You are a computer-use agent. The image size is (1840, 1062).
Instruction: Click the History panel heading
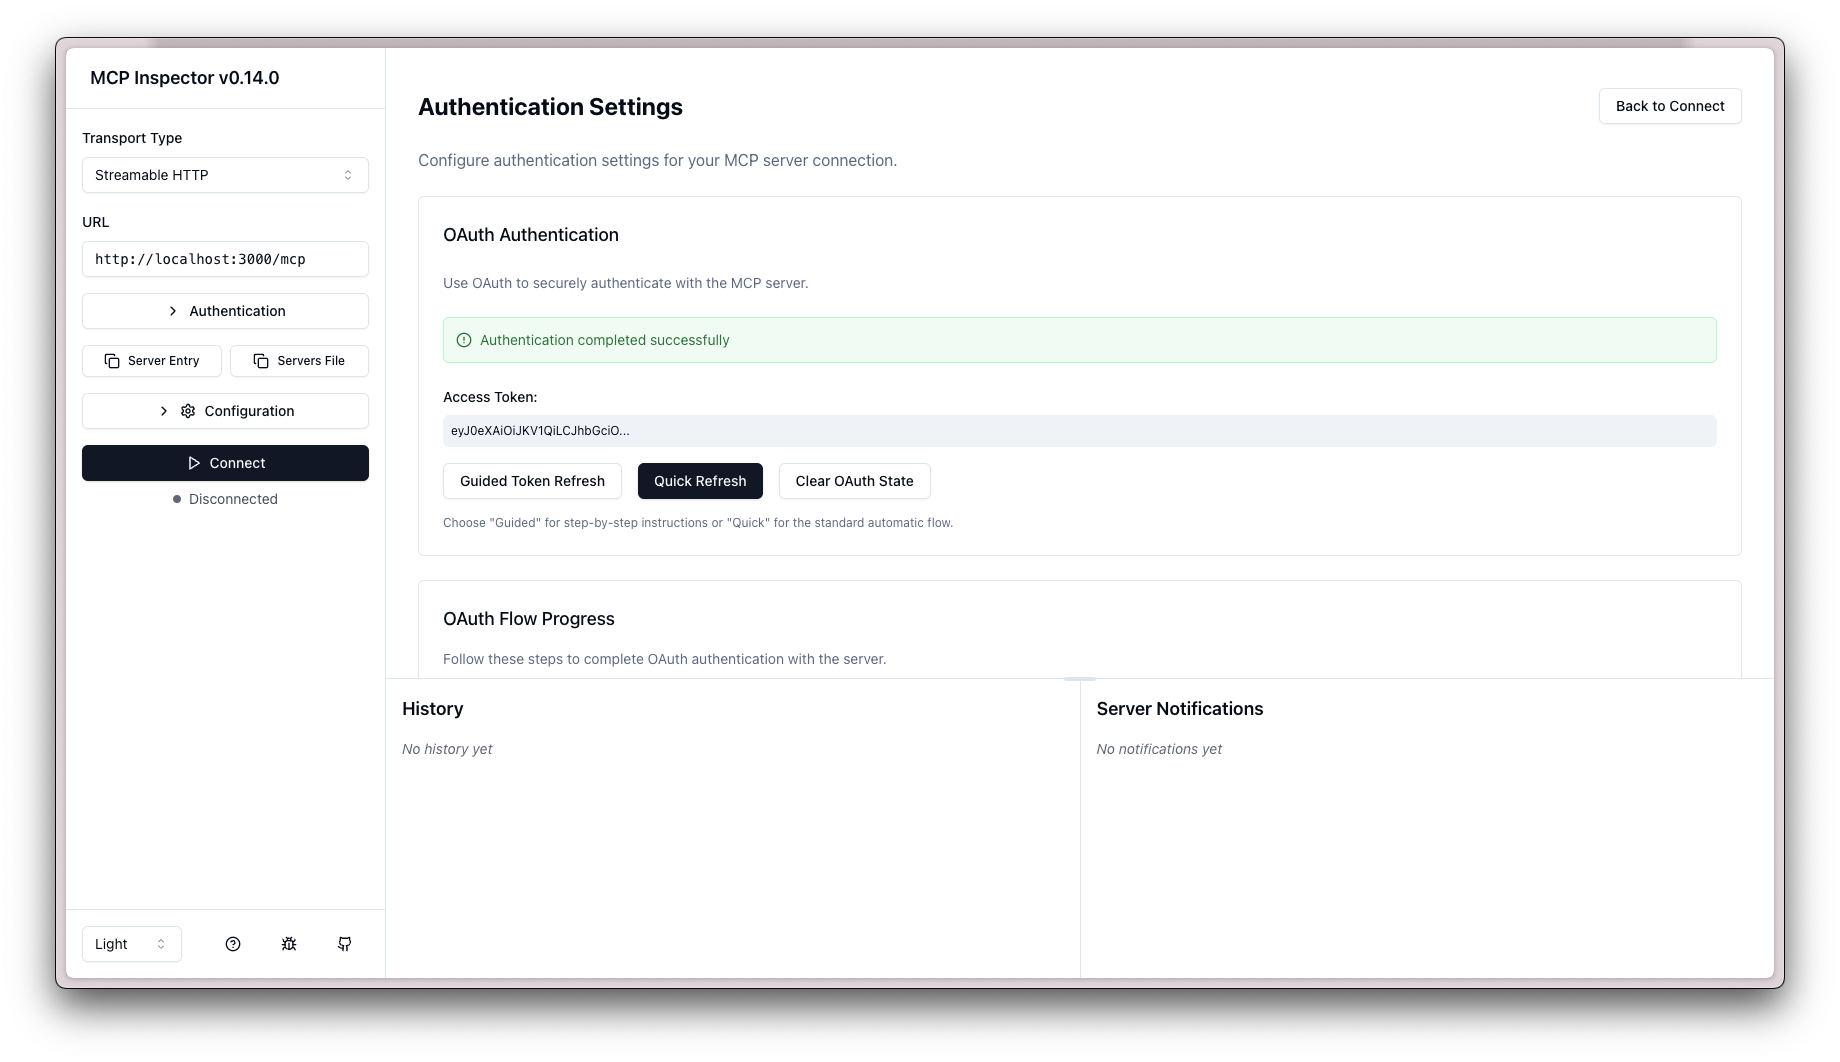click(432, 709)
